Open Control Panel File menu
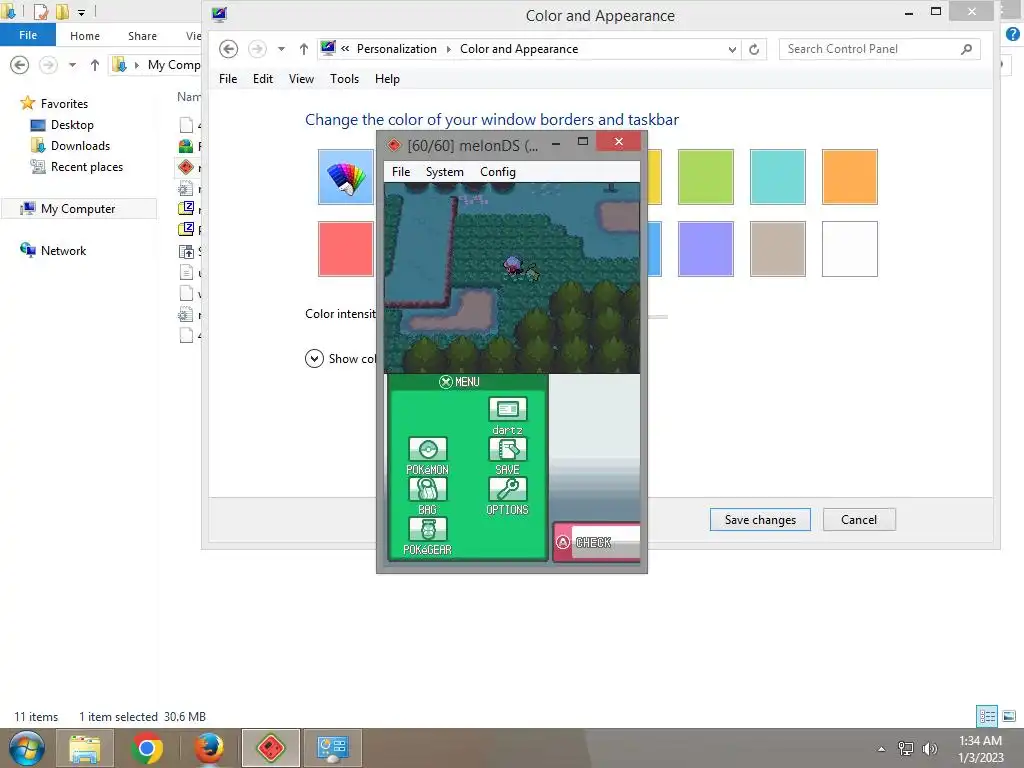Viewport: 1024px width, 768px height. point(228,79)
